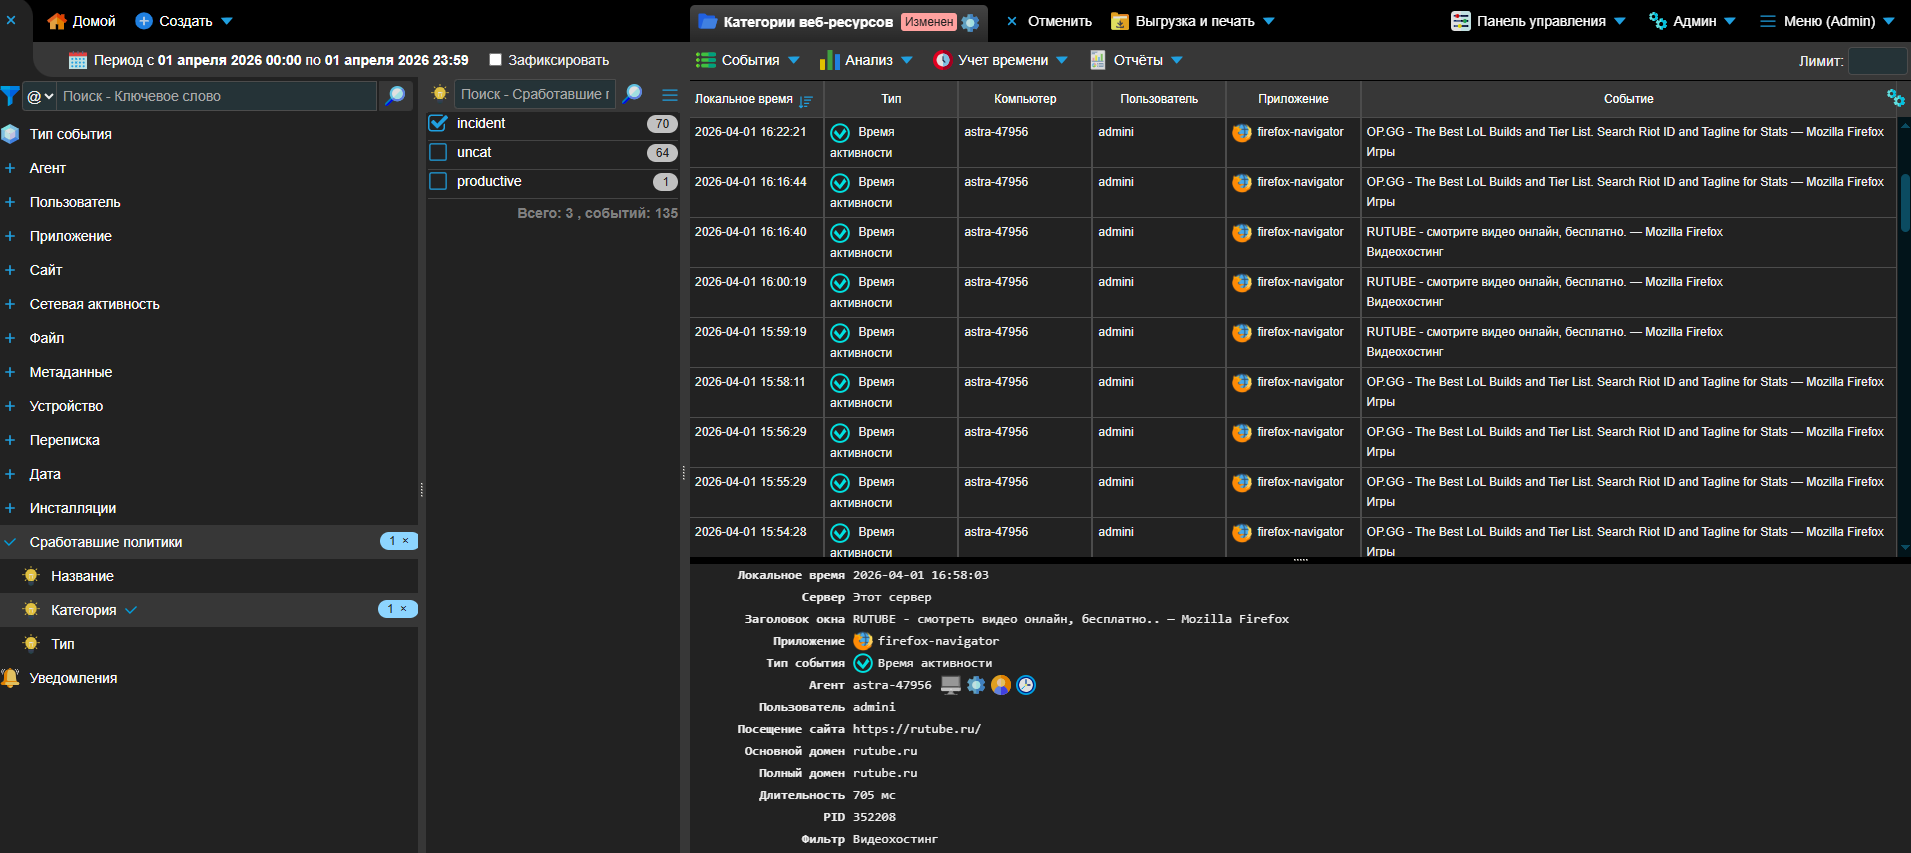Check the uncat category checkbox
Screen dimensions: 1911x853
[438, 152]
